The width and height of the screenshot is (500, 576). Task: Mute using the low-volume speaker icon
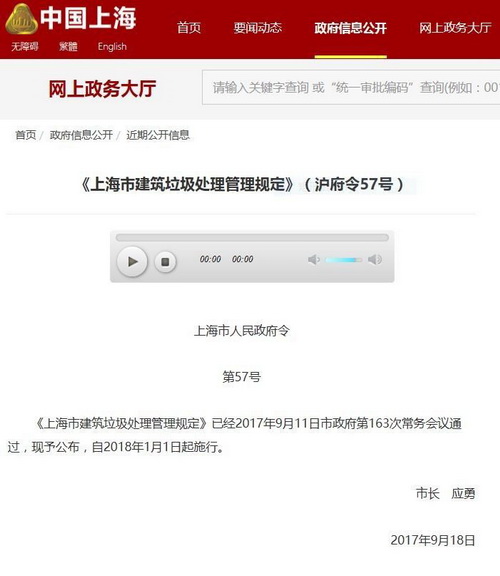tap(313, 260)
